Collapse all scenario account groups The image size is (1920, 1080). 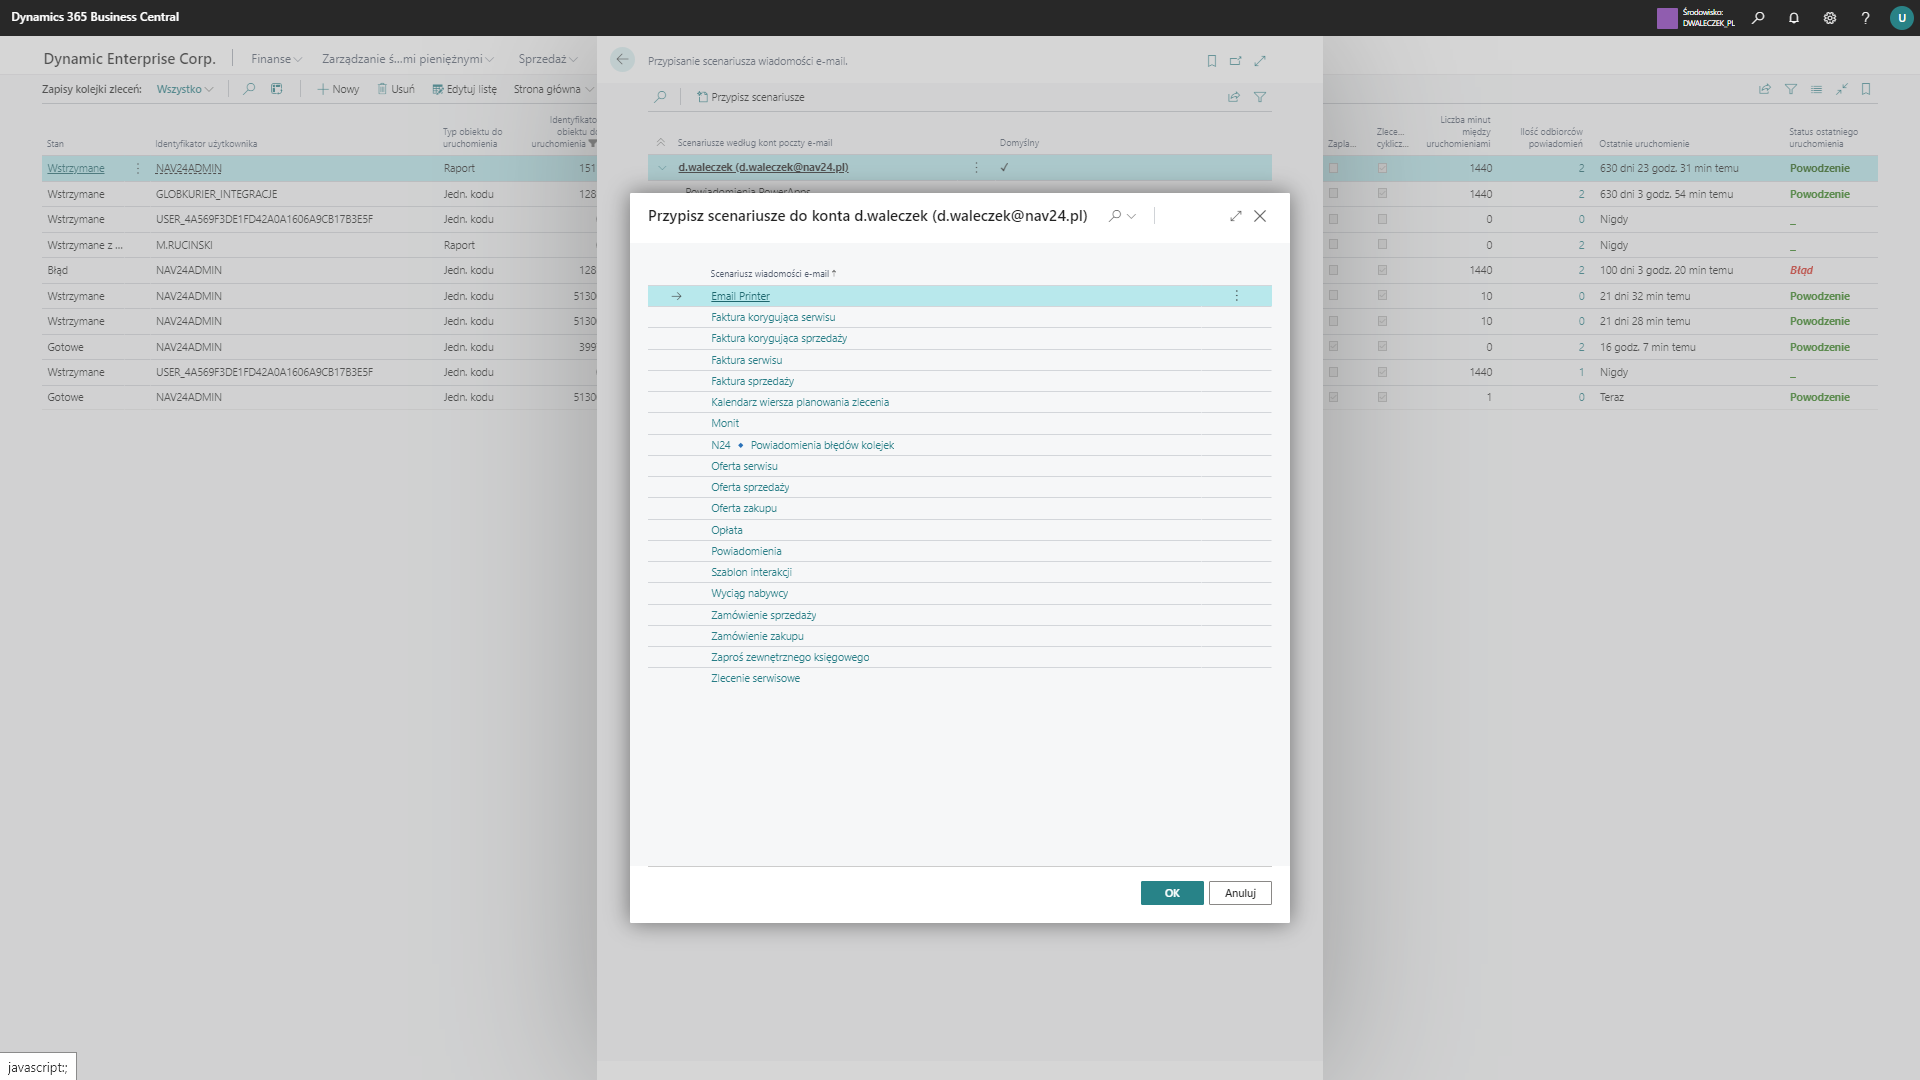tap(660, 143)
